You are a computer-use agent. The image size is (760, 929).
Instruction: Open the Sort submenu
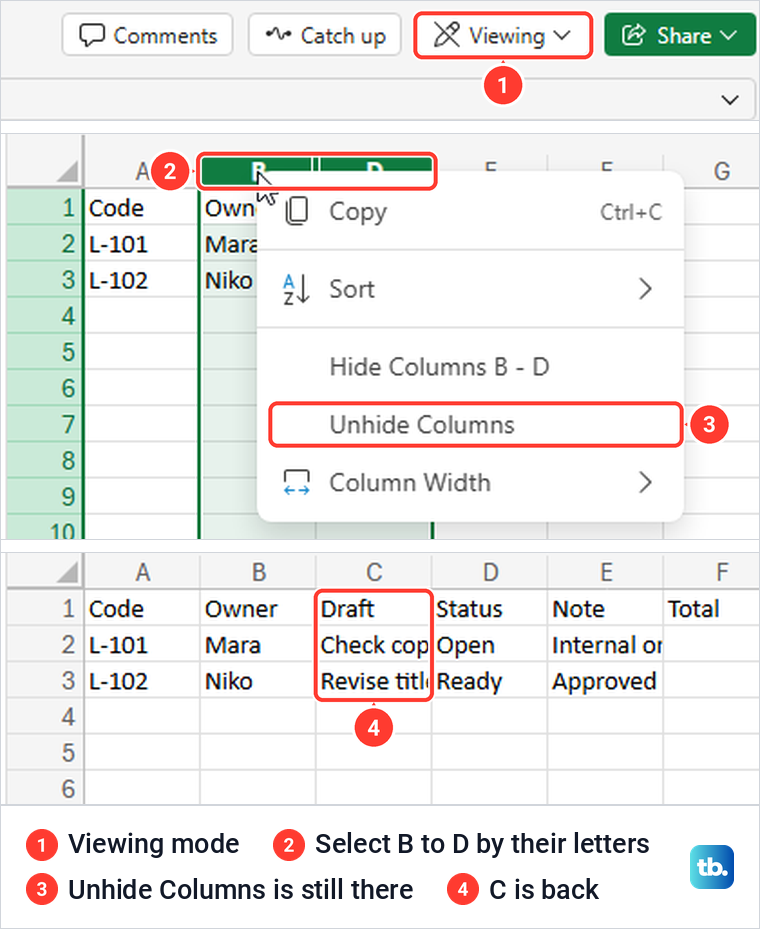(x=470, y=289)
